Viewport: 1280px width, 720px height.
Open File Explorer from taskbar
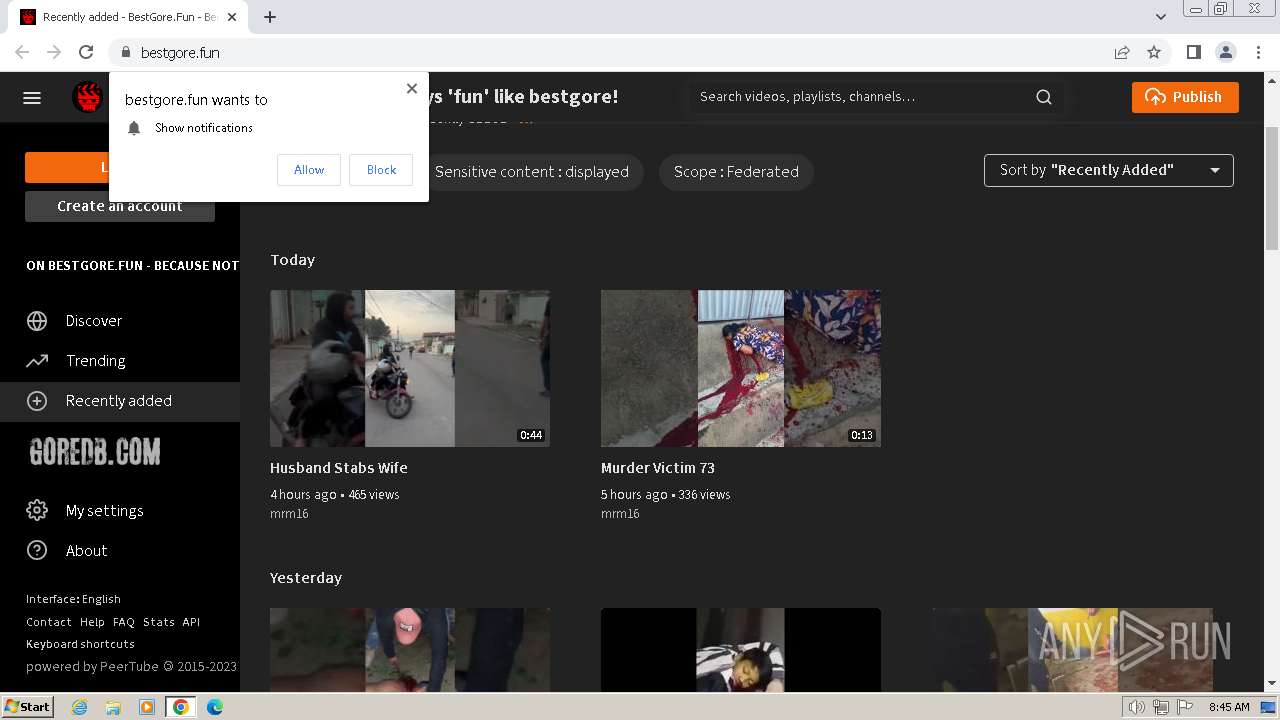coord(113,707)
